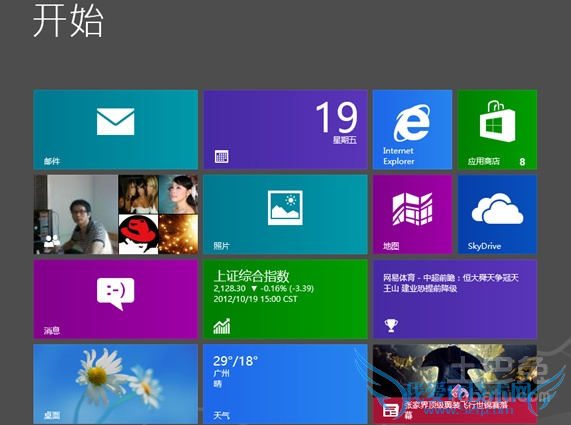Click the 天气 label
571x425 pixels.
[221, 415]
